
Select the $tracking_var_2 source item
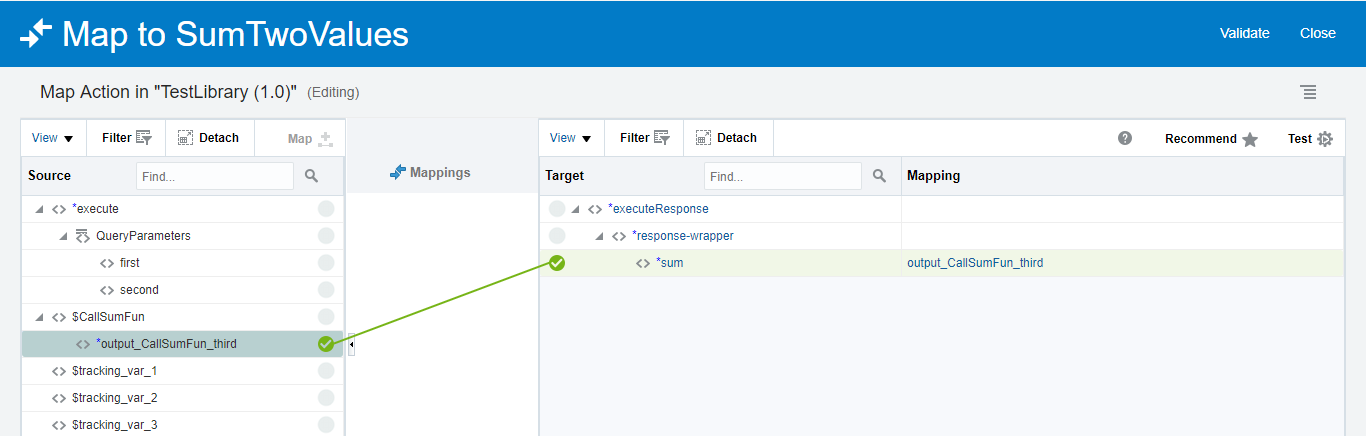coord(114,398)
